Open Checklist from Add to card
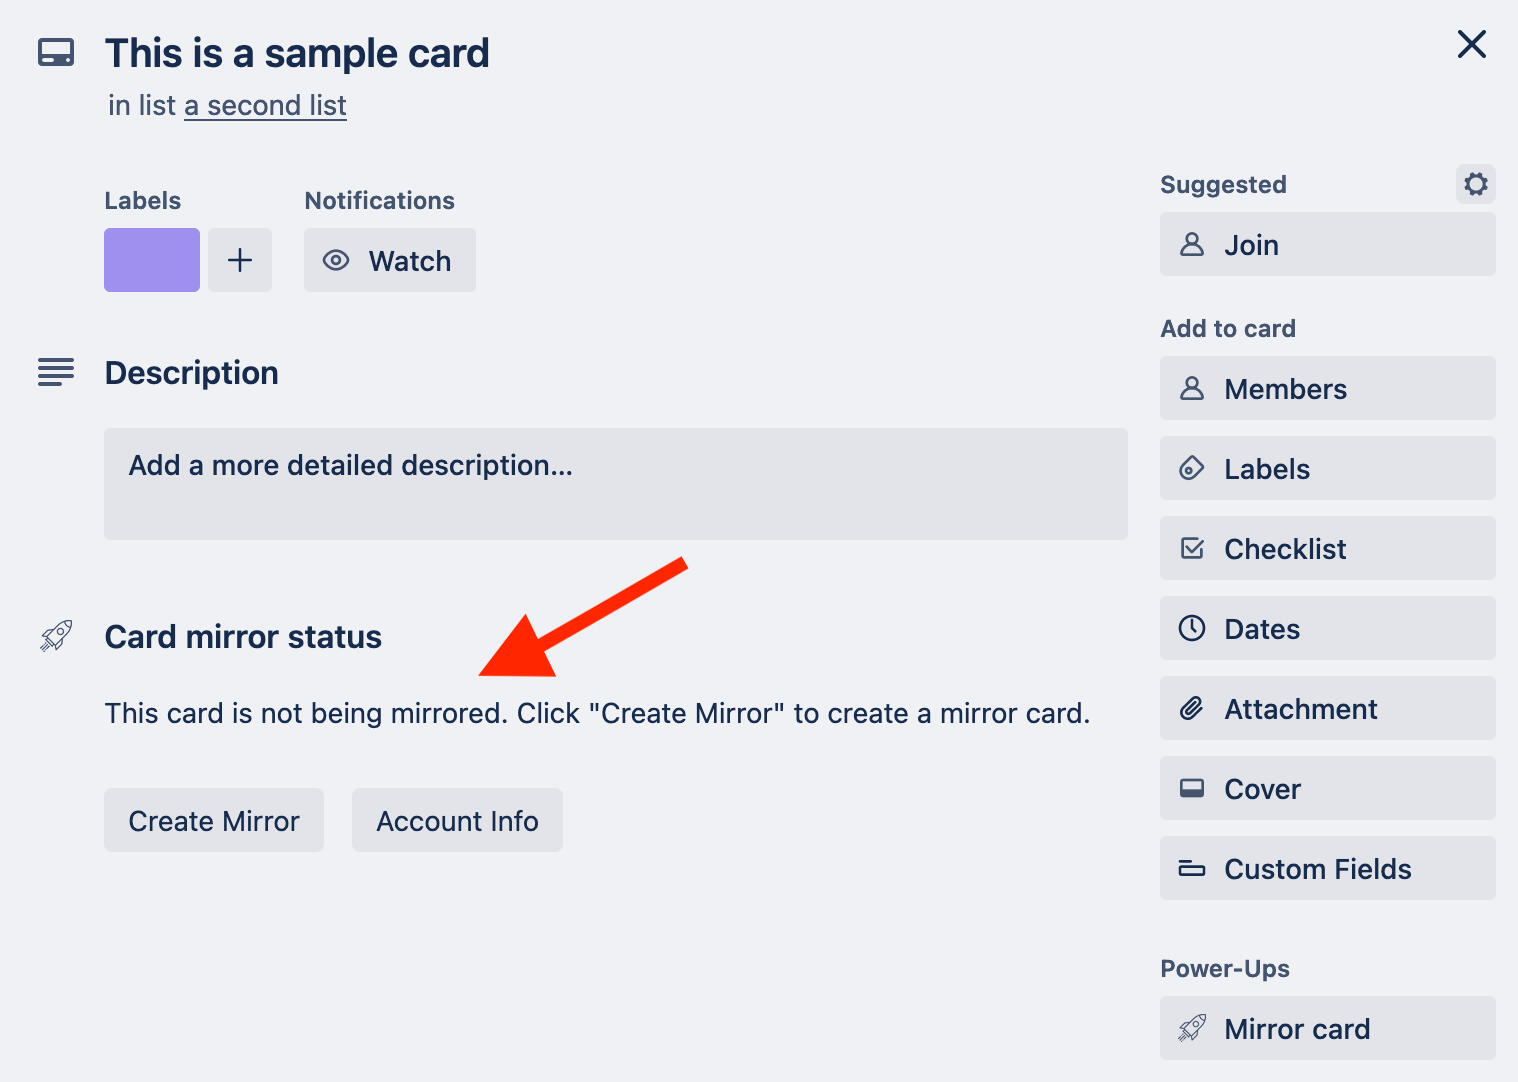This screenshot has width=1518, height=1082. tap(1328, 548)
